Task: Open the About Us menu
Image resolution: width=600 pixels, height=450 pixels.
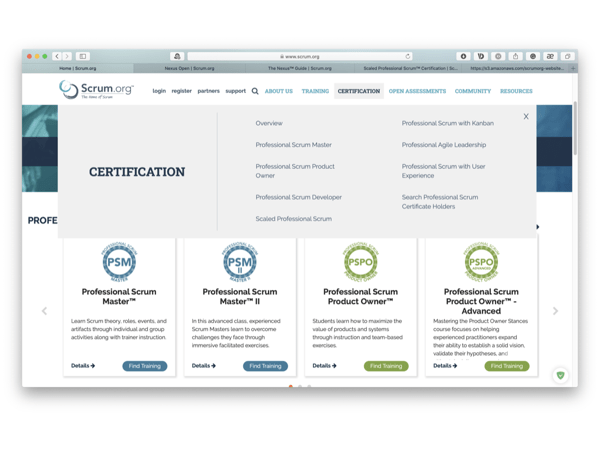Action: (x=279, y=91)
